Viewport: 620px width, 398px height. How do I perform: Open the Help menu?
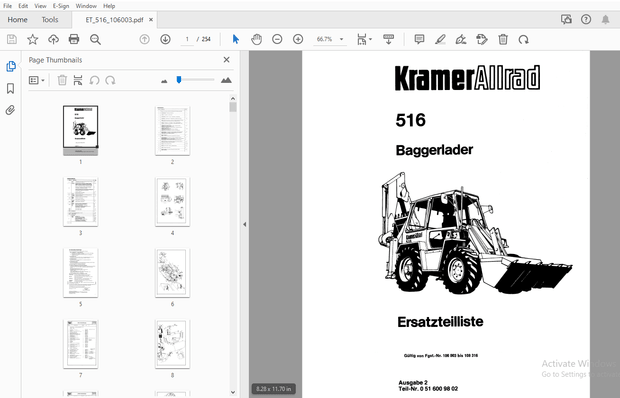(x=109, y=6)
